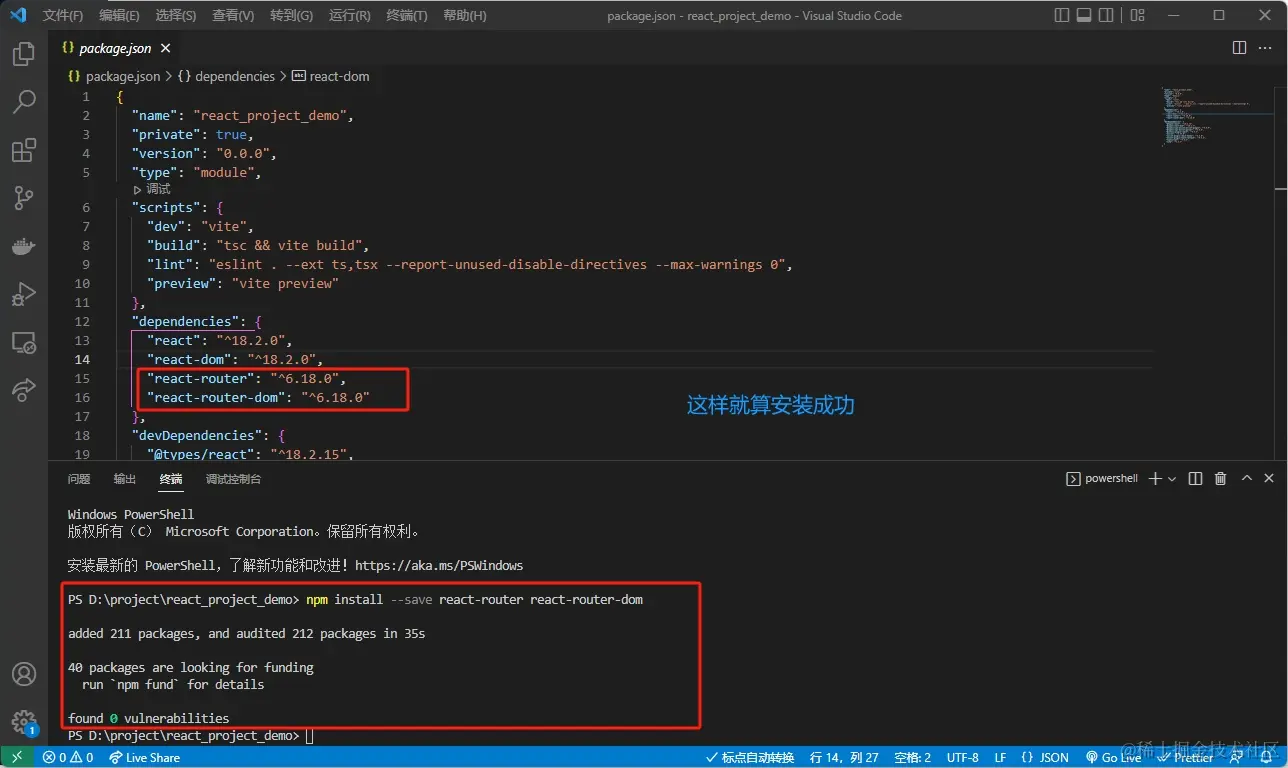Select the package.json editor tab
1288x768 pixels.
point(114,48)
